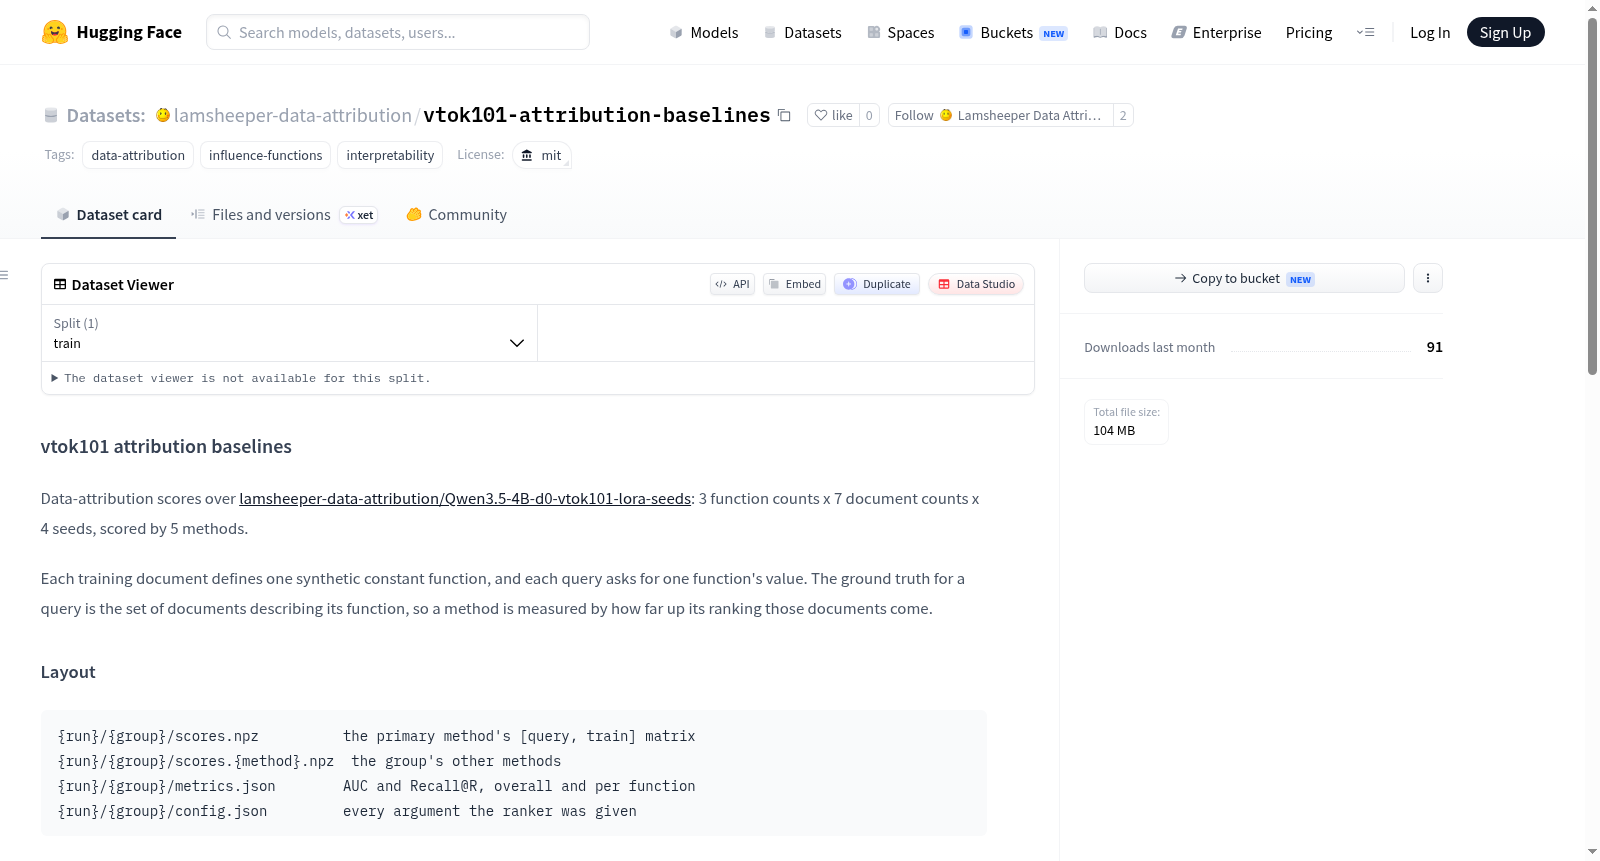
Task: Follow Lamsheeper Data Attribution
Action: point(1000,116)
